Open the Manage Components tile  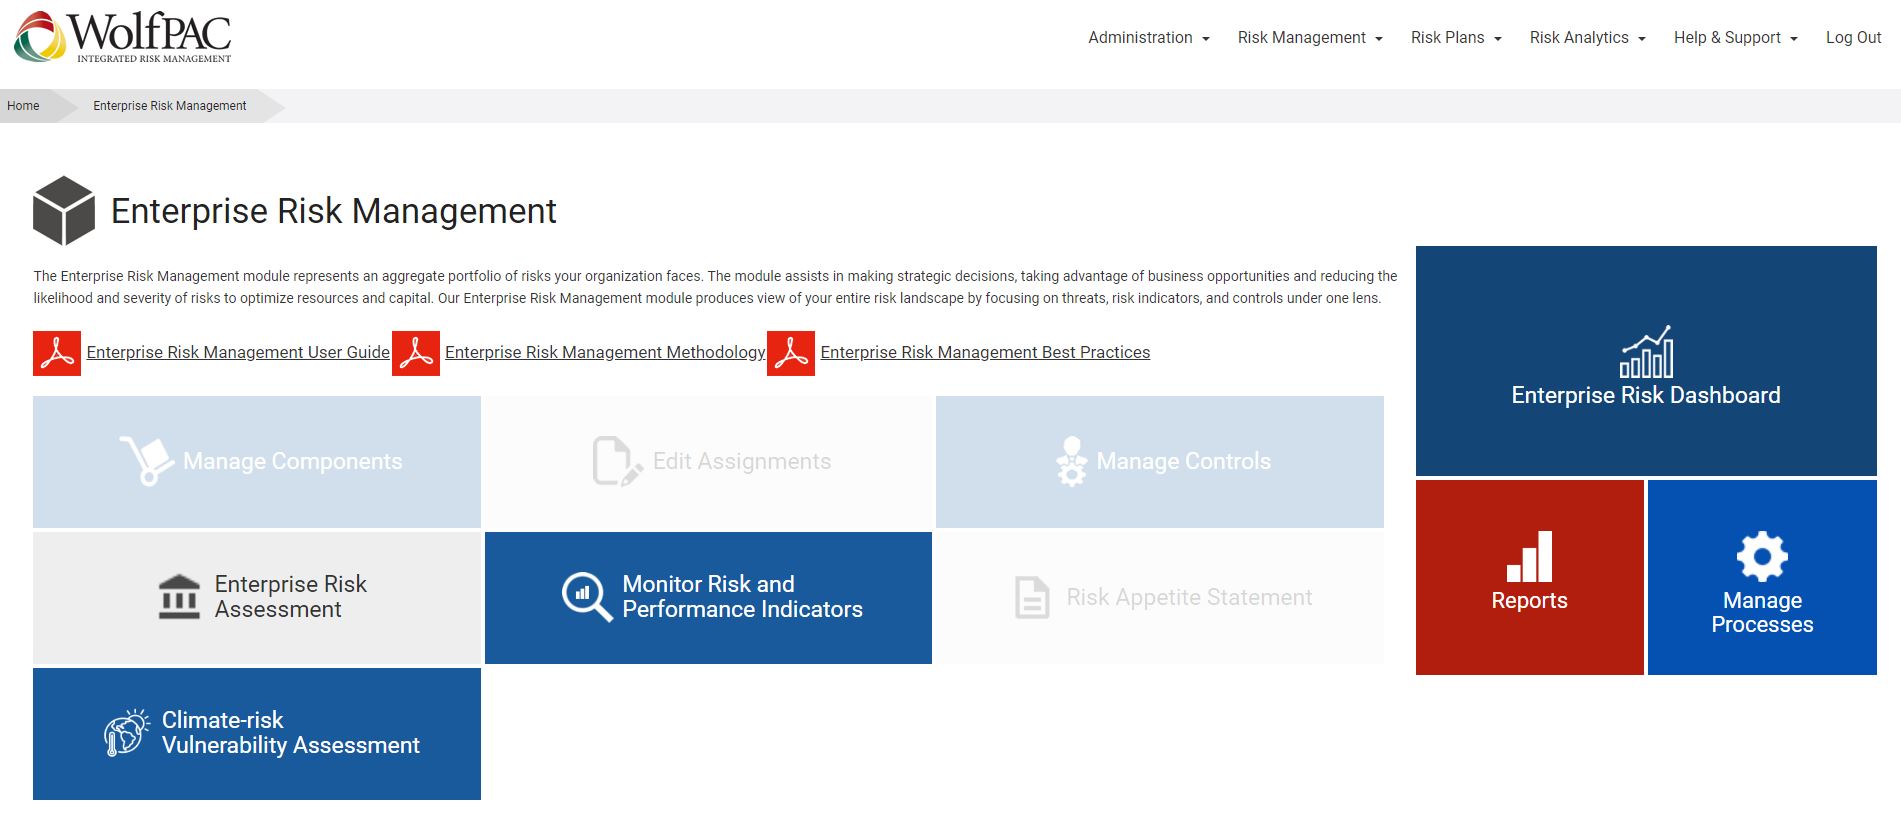click(x=257, y=462)
